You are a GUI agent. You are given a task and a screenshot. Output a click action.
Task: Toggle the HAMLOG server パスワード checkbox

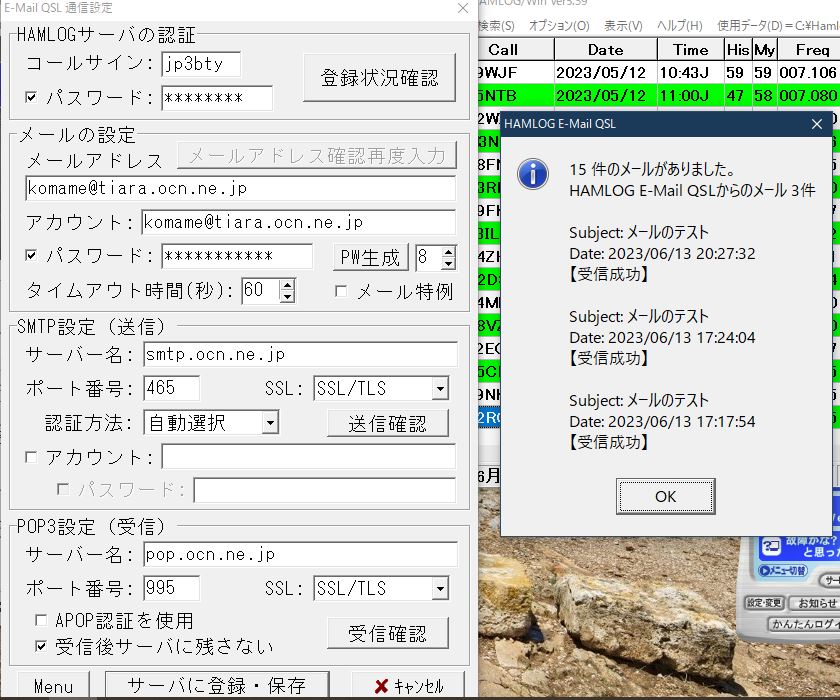[x=30, y=97]
